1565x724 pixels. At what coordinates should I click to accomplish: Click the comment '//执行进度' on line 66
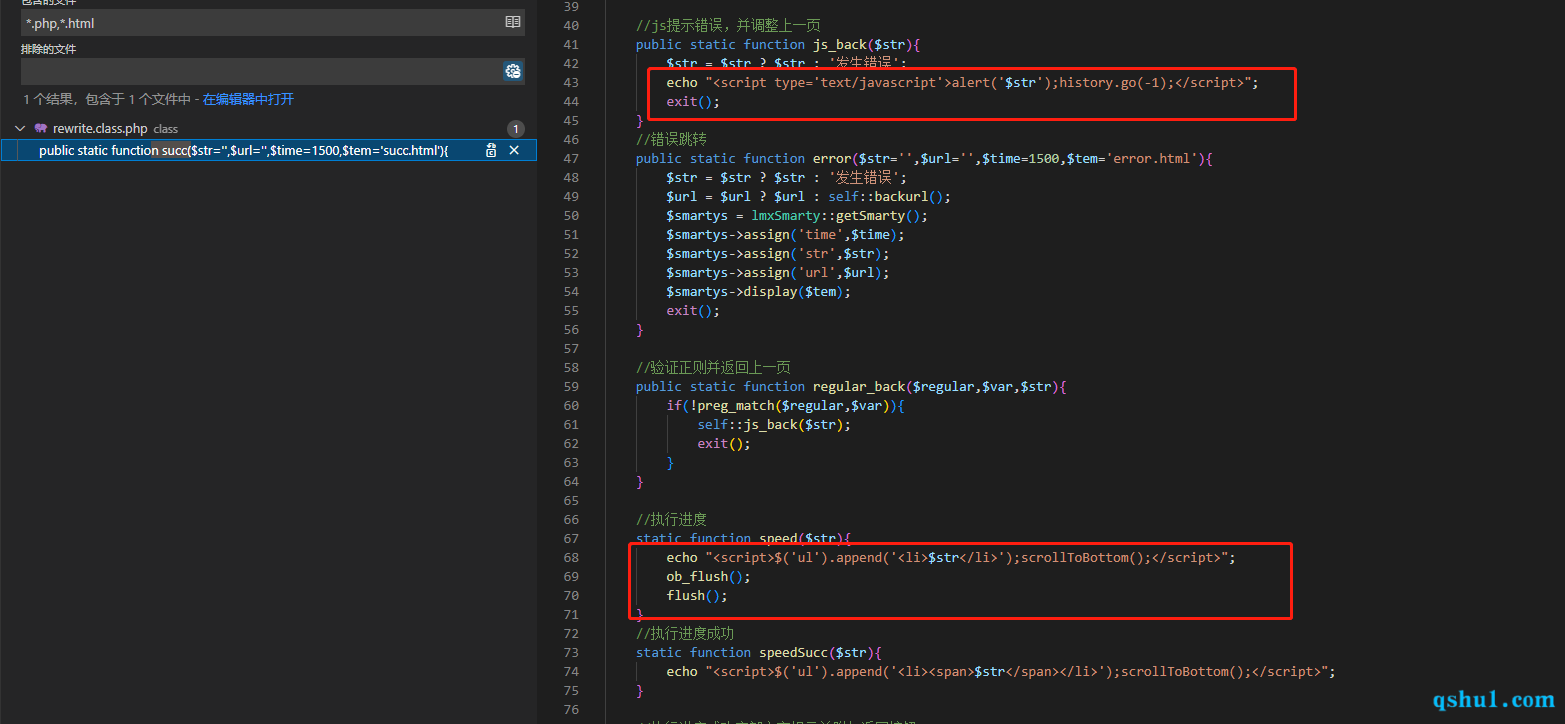[x=671, y=519]
